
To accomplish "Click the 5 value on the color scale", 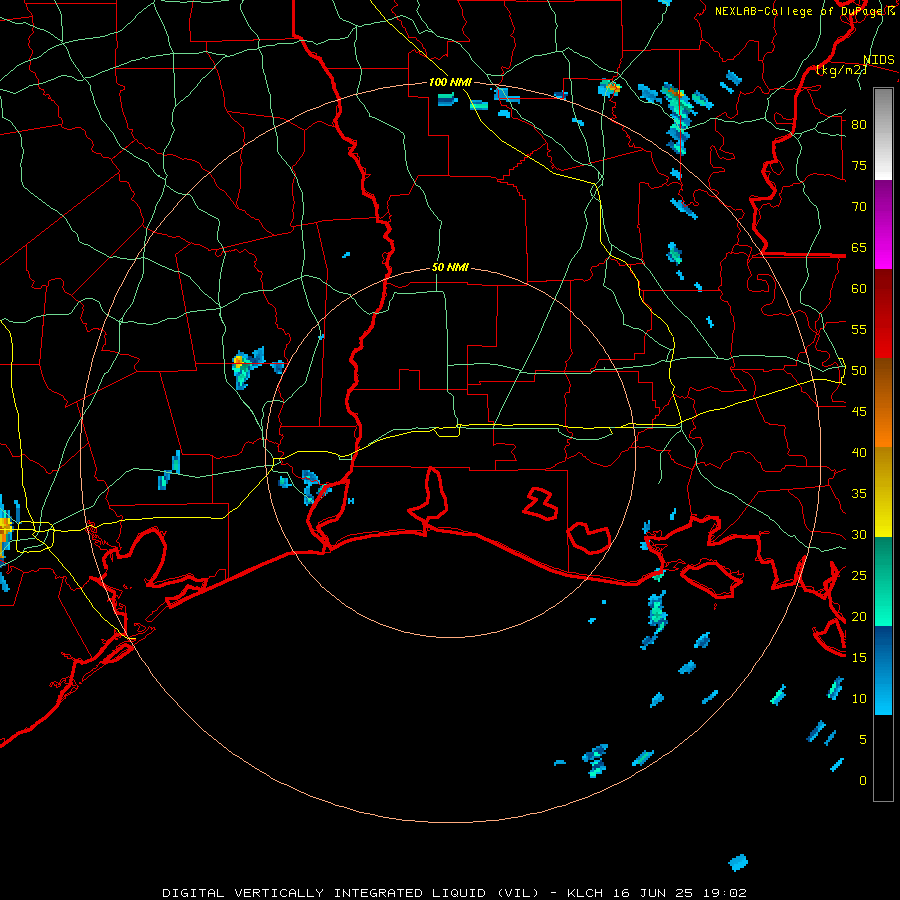I will tap(863, 740).
